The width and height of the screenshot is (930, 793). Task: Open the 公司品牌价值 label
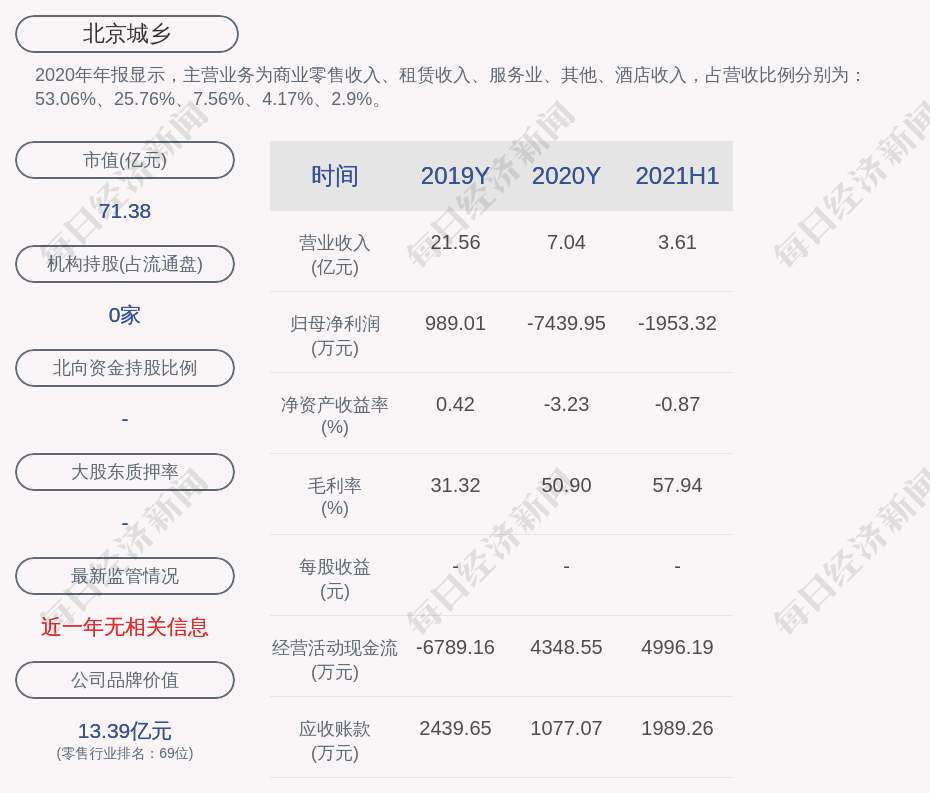pyautogui.click(x=125, y=680)
